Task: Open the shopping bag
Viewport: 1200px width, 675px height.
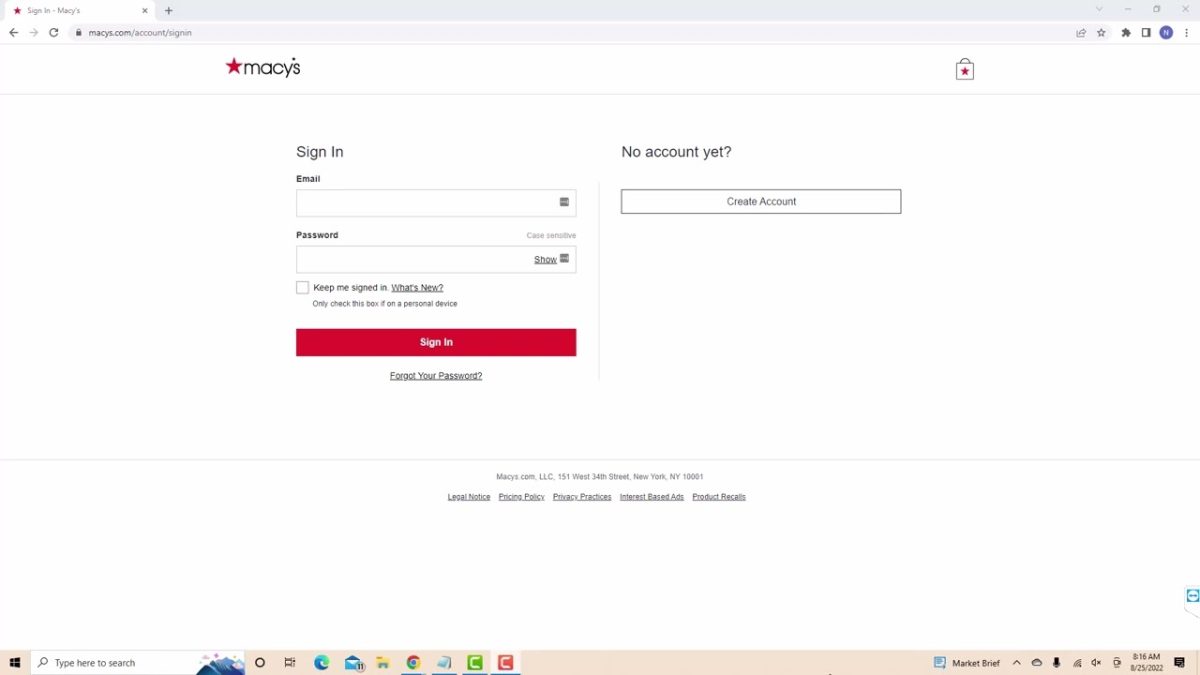Action: [963, 68]
